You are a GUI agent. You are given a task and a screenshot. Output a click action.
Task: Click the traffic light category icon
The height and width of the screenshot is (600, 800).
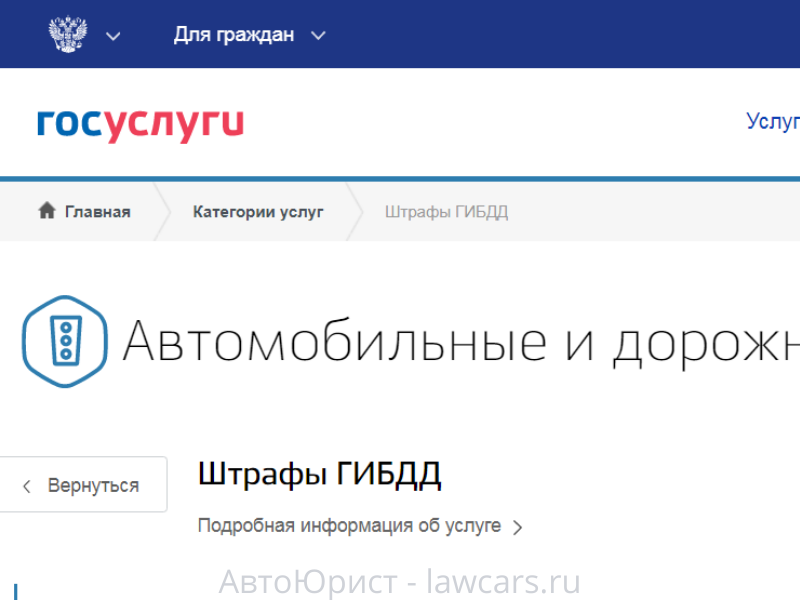click(65, 341)
